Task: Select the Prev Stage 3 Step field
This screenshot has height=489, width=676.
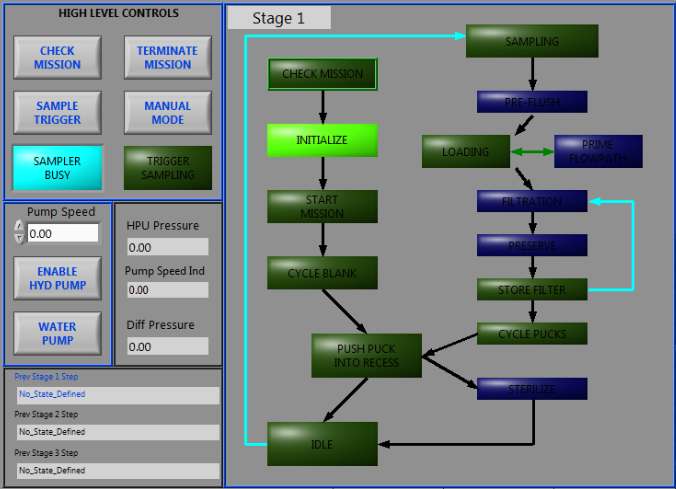Action: tap(118, 470)
